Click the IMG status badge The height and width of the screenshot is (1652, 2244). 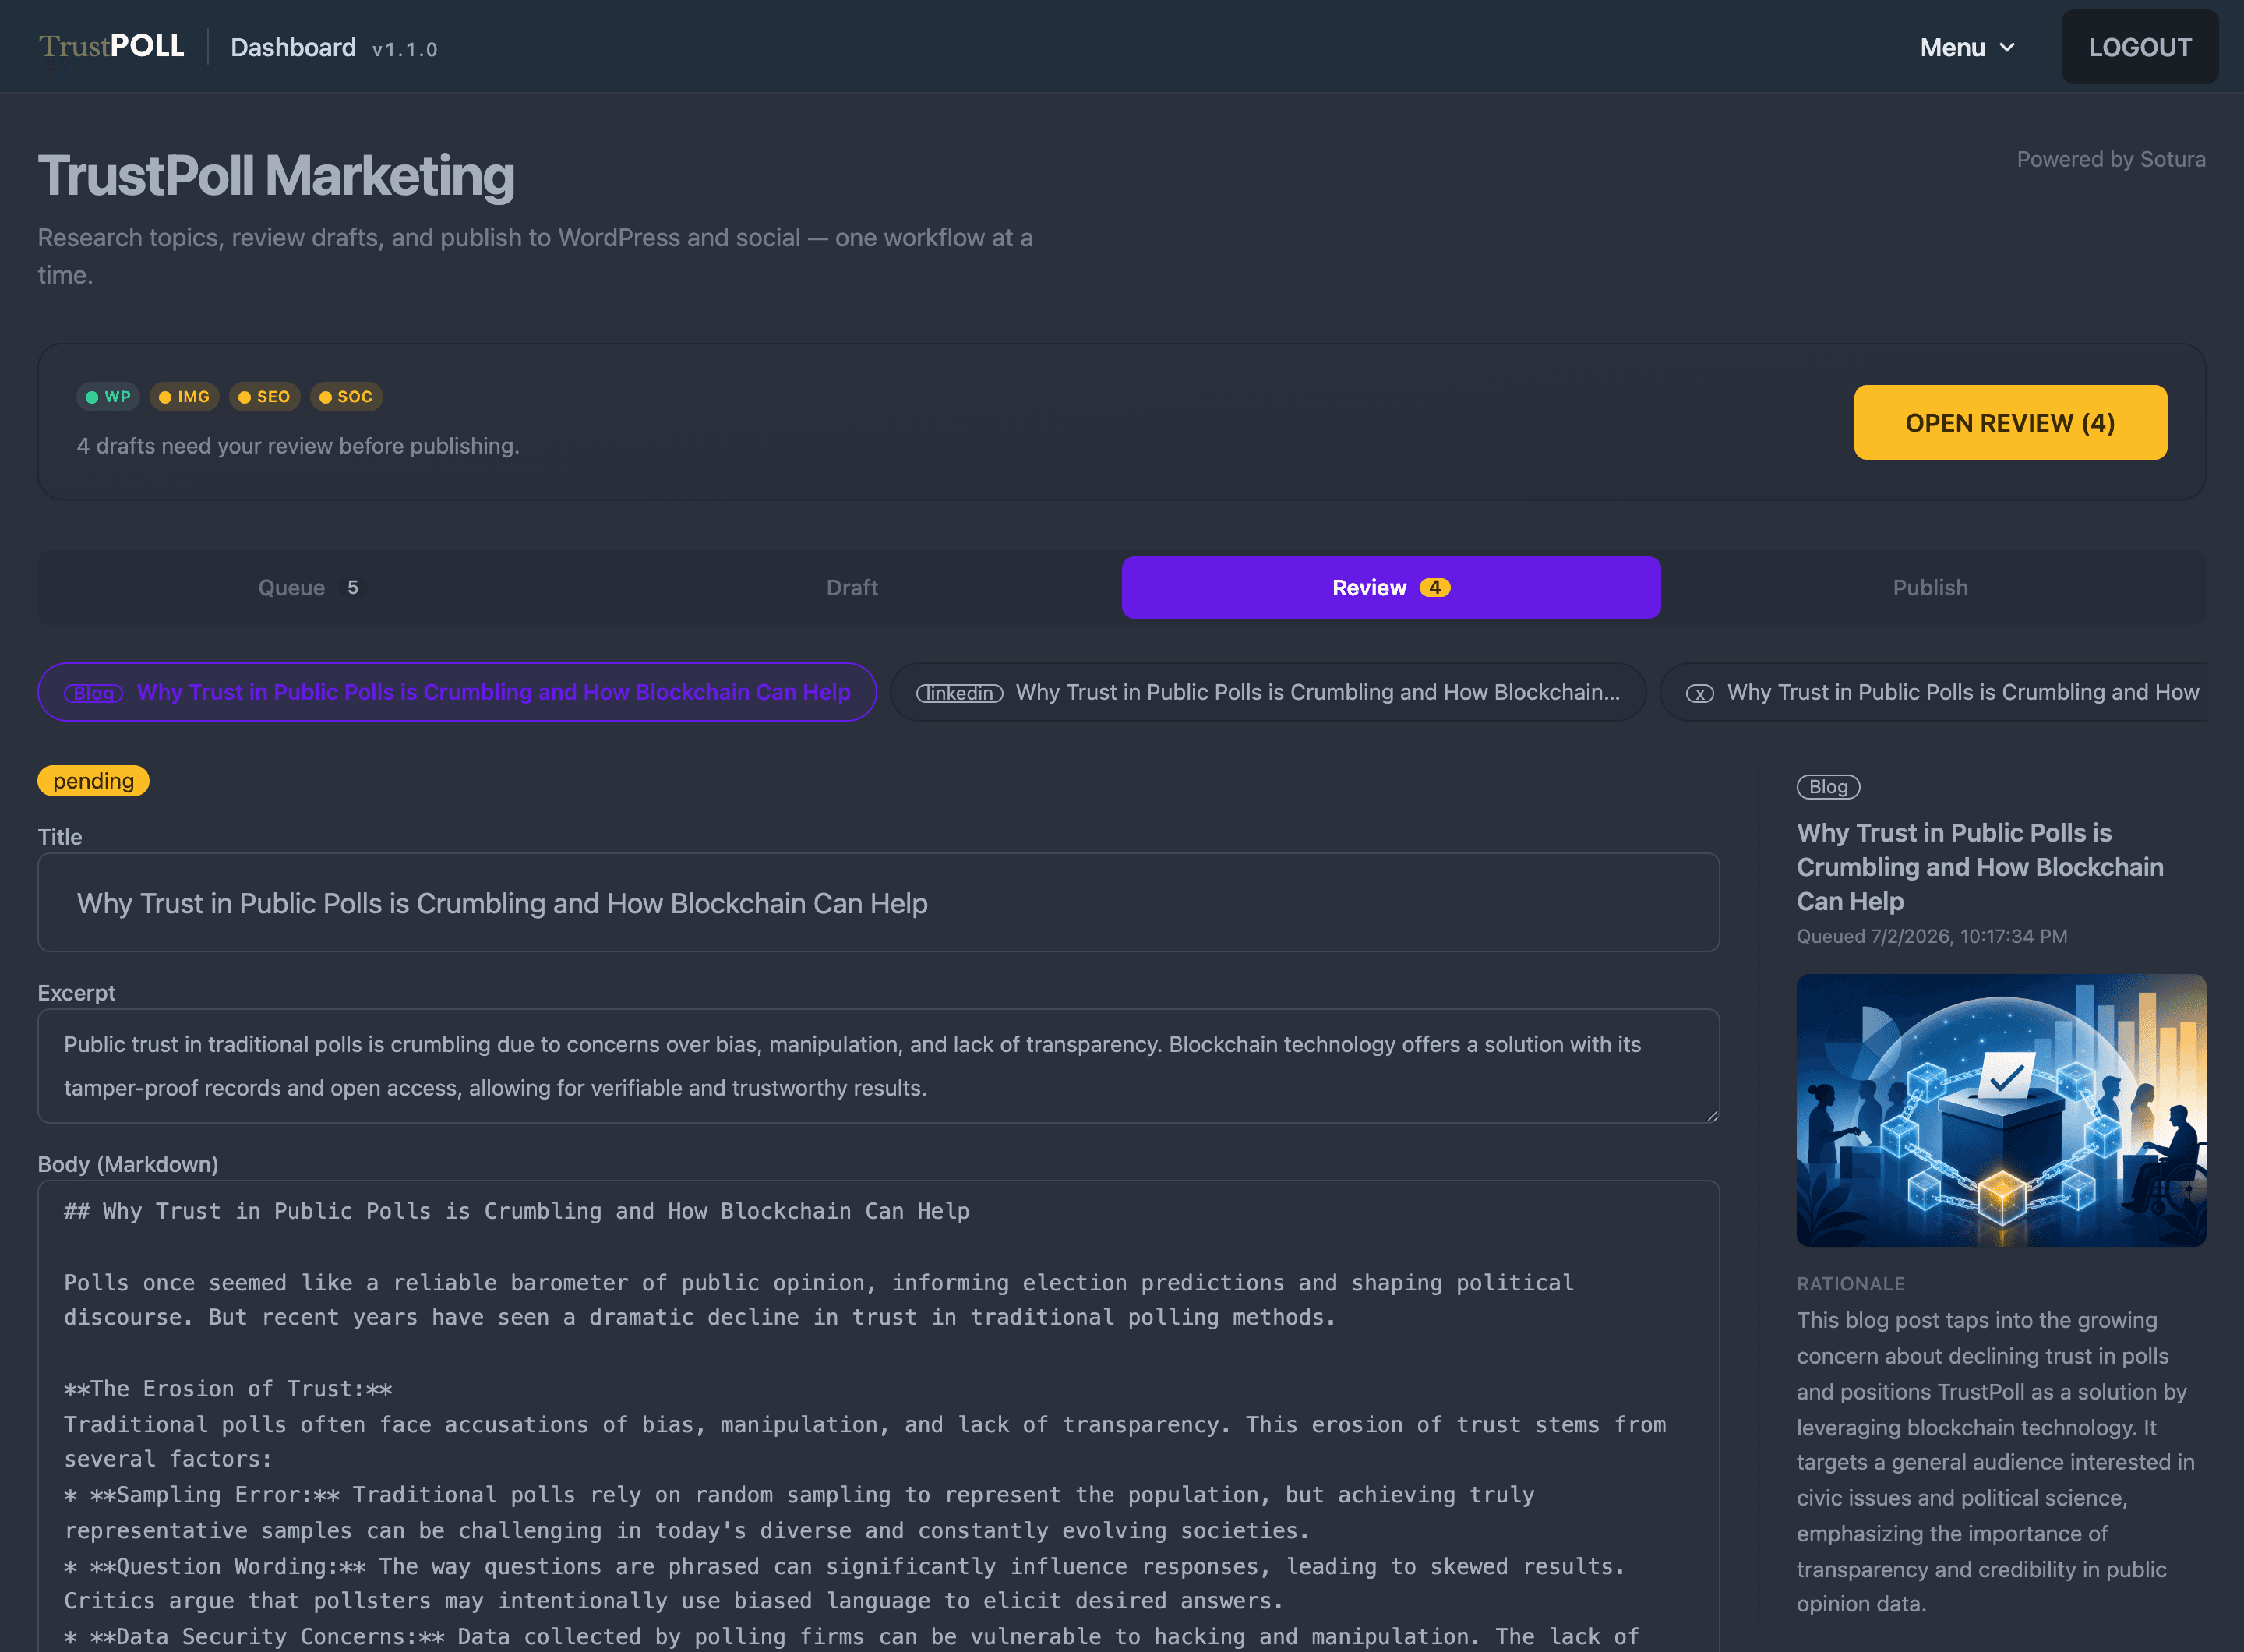(184, 397)
